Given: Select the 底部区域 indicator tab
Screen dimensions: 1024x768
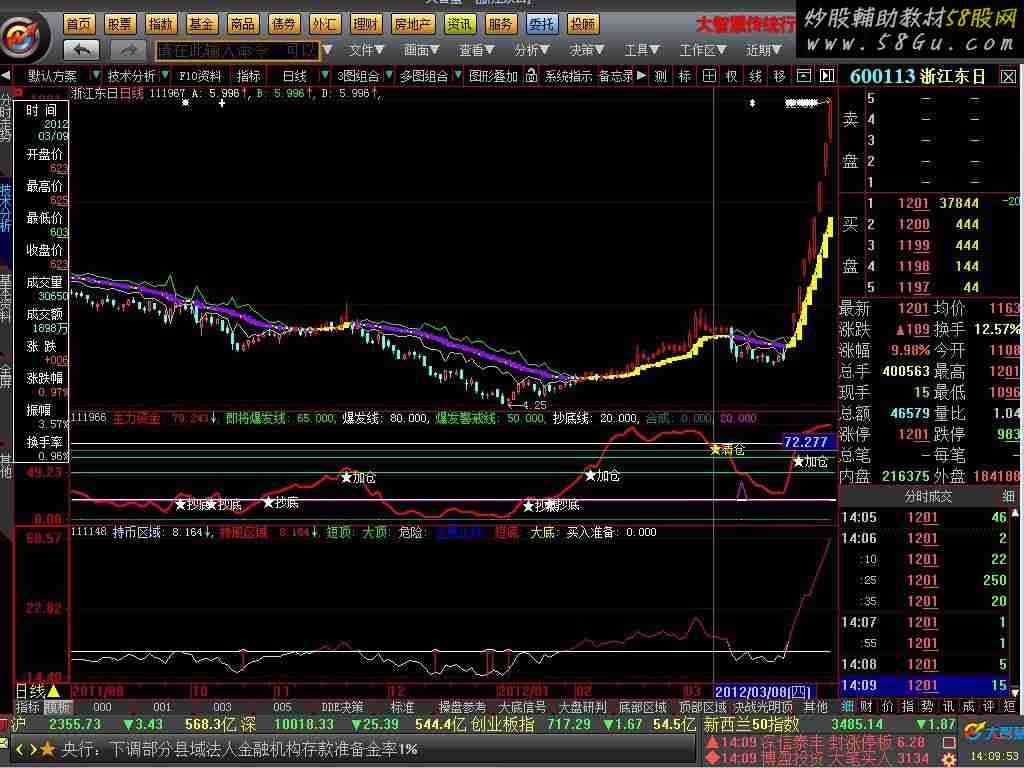Looking at the screenshot, I should 643,707.
